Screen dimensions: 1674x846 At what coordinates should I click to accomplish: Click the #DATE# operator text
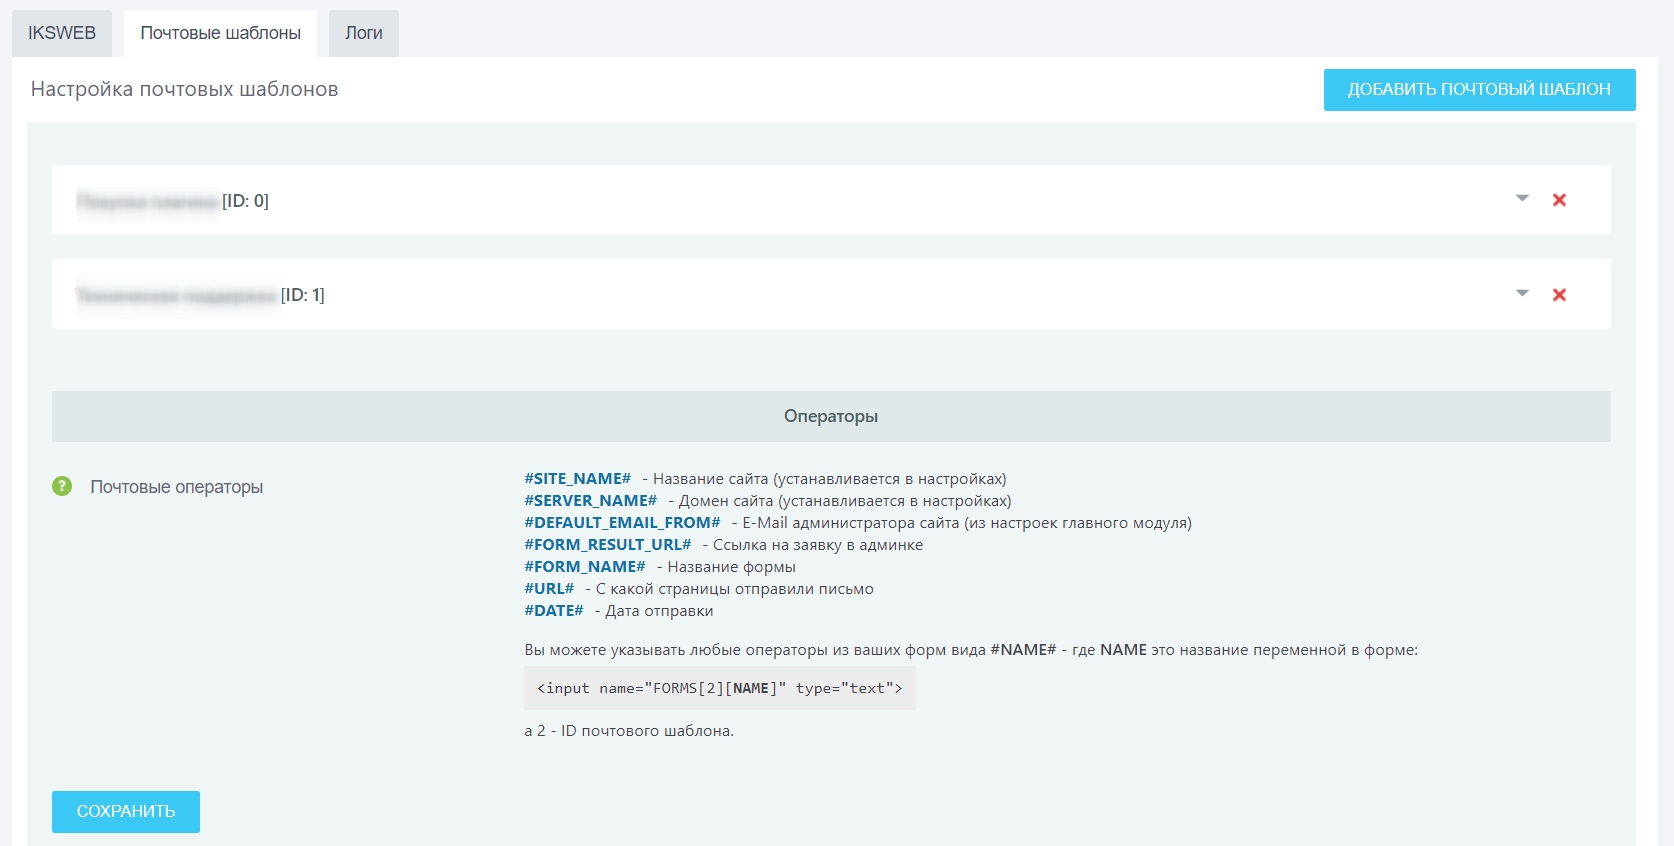554,611
